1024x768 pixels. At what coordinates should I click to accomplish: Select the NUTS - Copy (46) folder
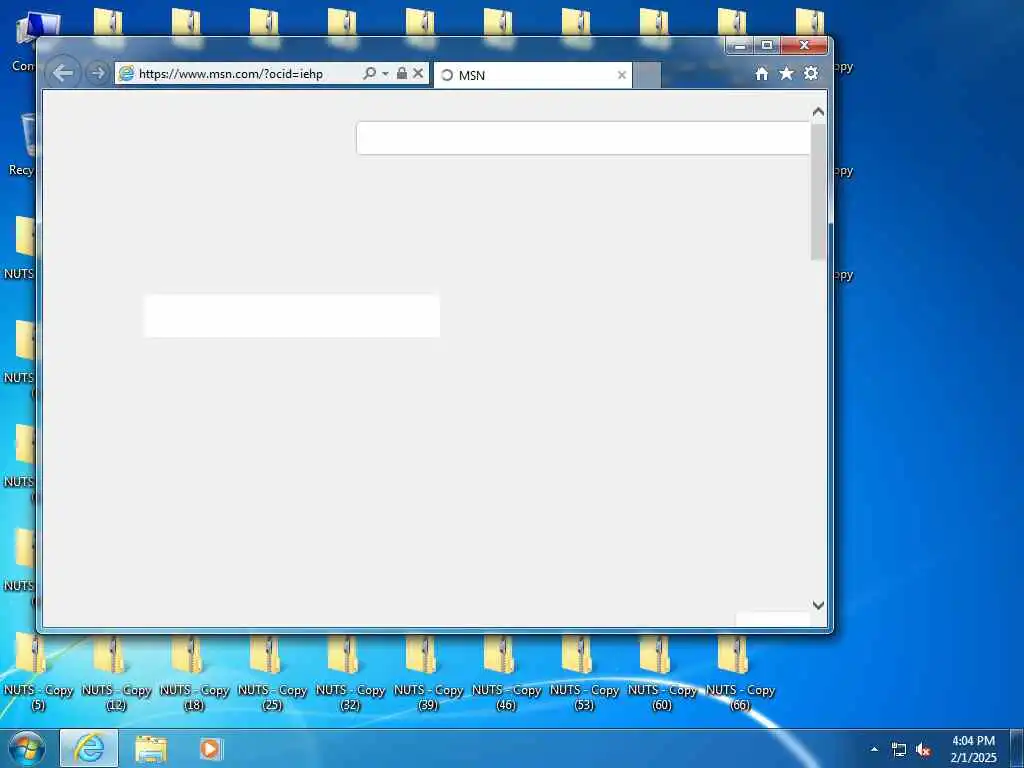tap(506, 673)
